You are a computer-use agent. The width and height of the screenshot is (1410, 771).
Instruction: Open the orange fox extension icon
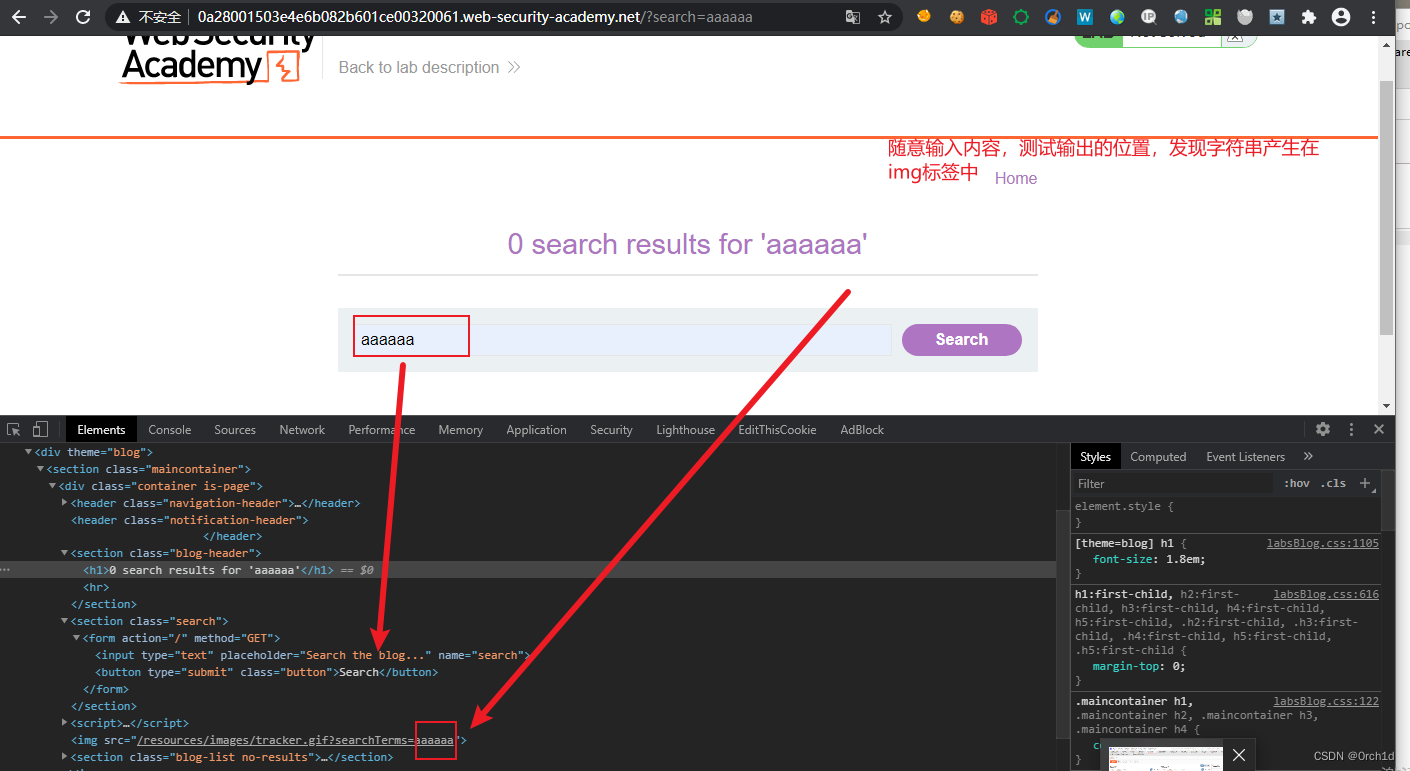coord(924,17)
